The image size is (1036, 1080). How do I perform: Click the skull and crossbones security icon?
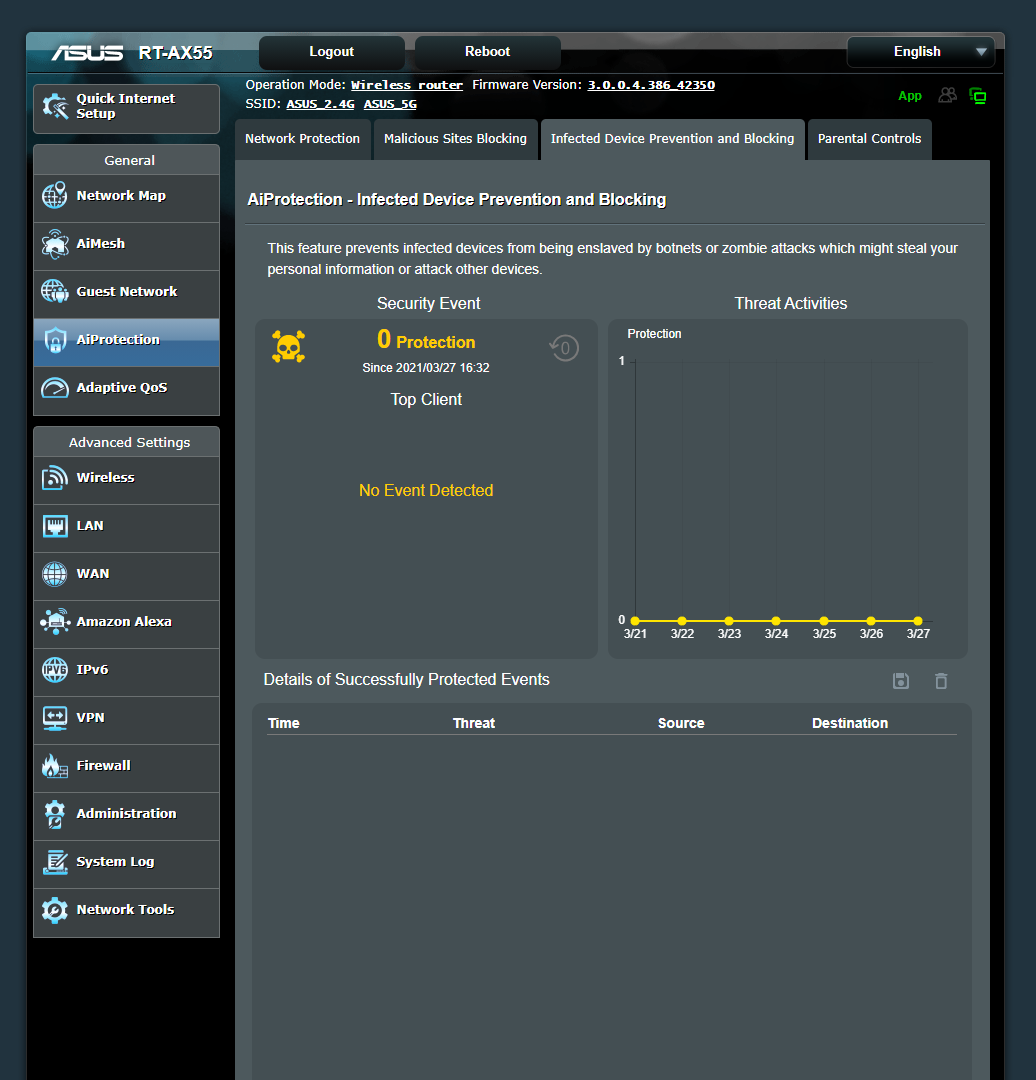pyautogui.click(x=289, y=346)
